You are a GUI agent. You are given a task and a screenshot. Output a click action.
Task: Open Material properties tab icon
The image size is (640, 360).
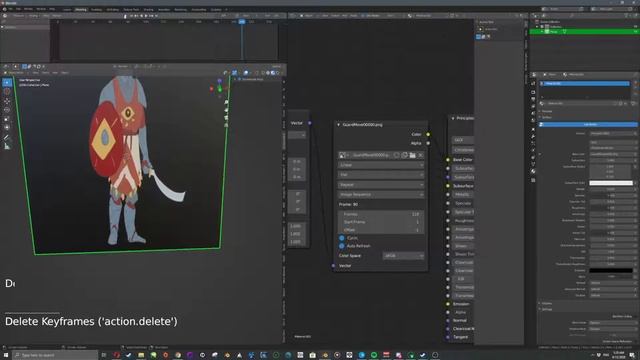[x=533, y=171]
